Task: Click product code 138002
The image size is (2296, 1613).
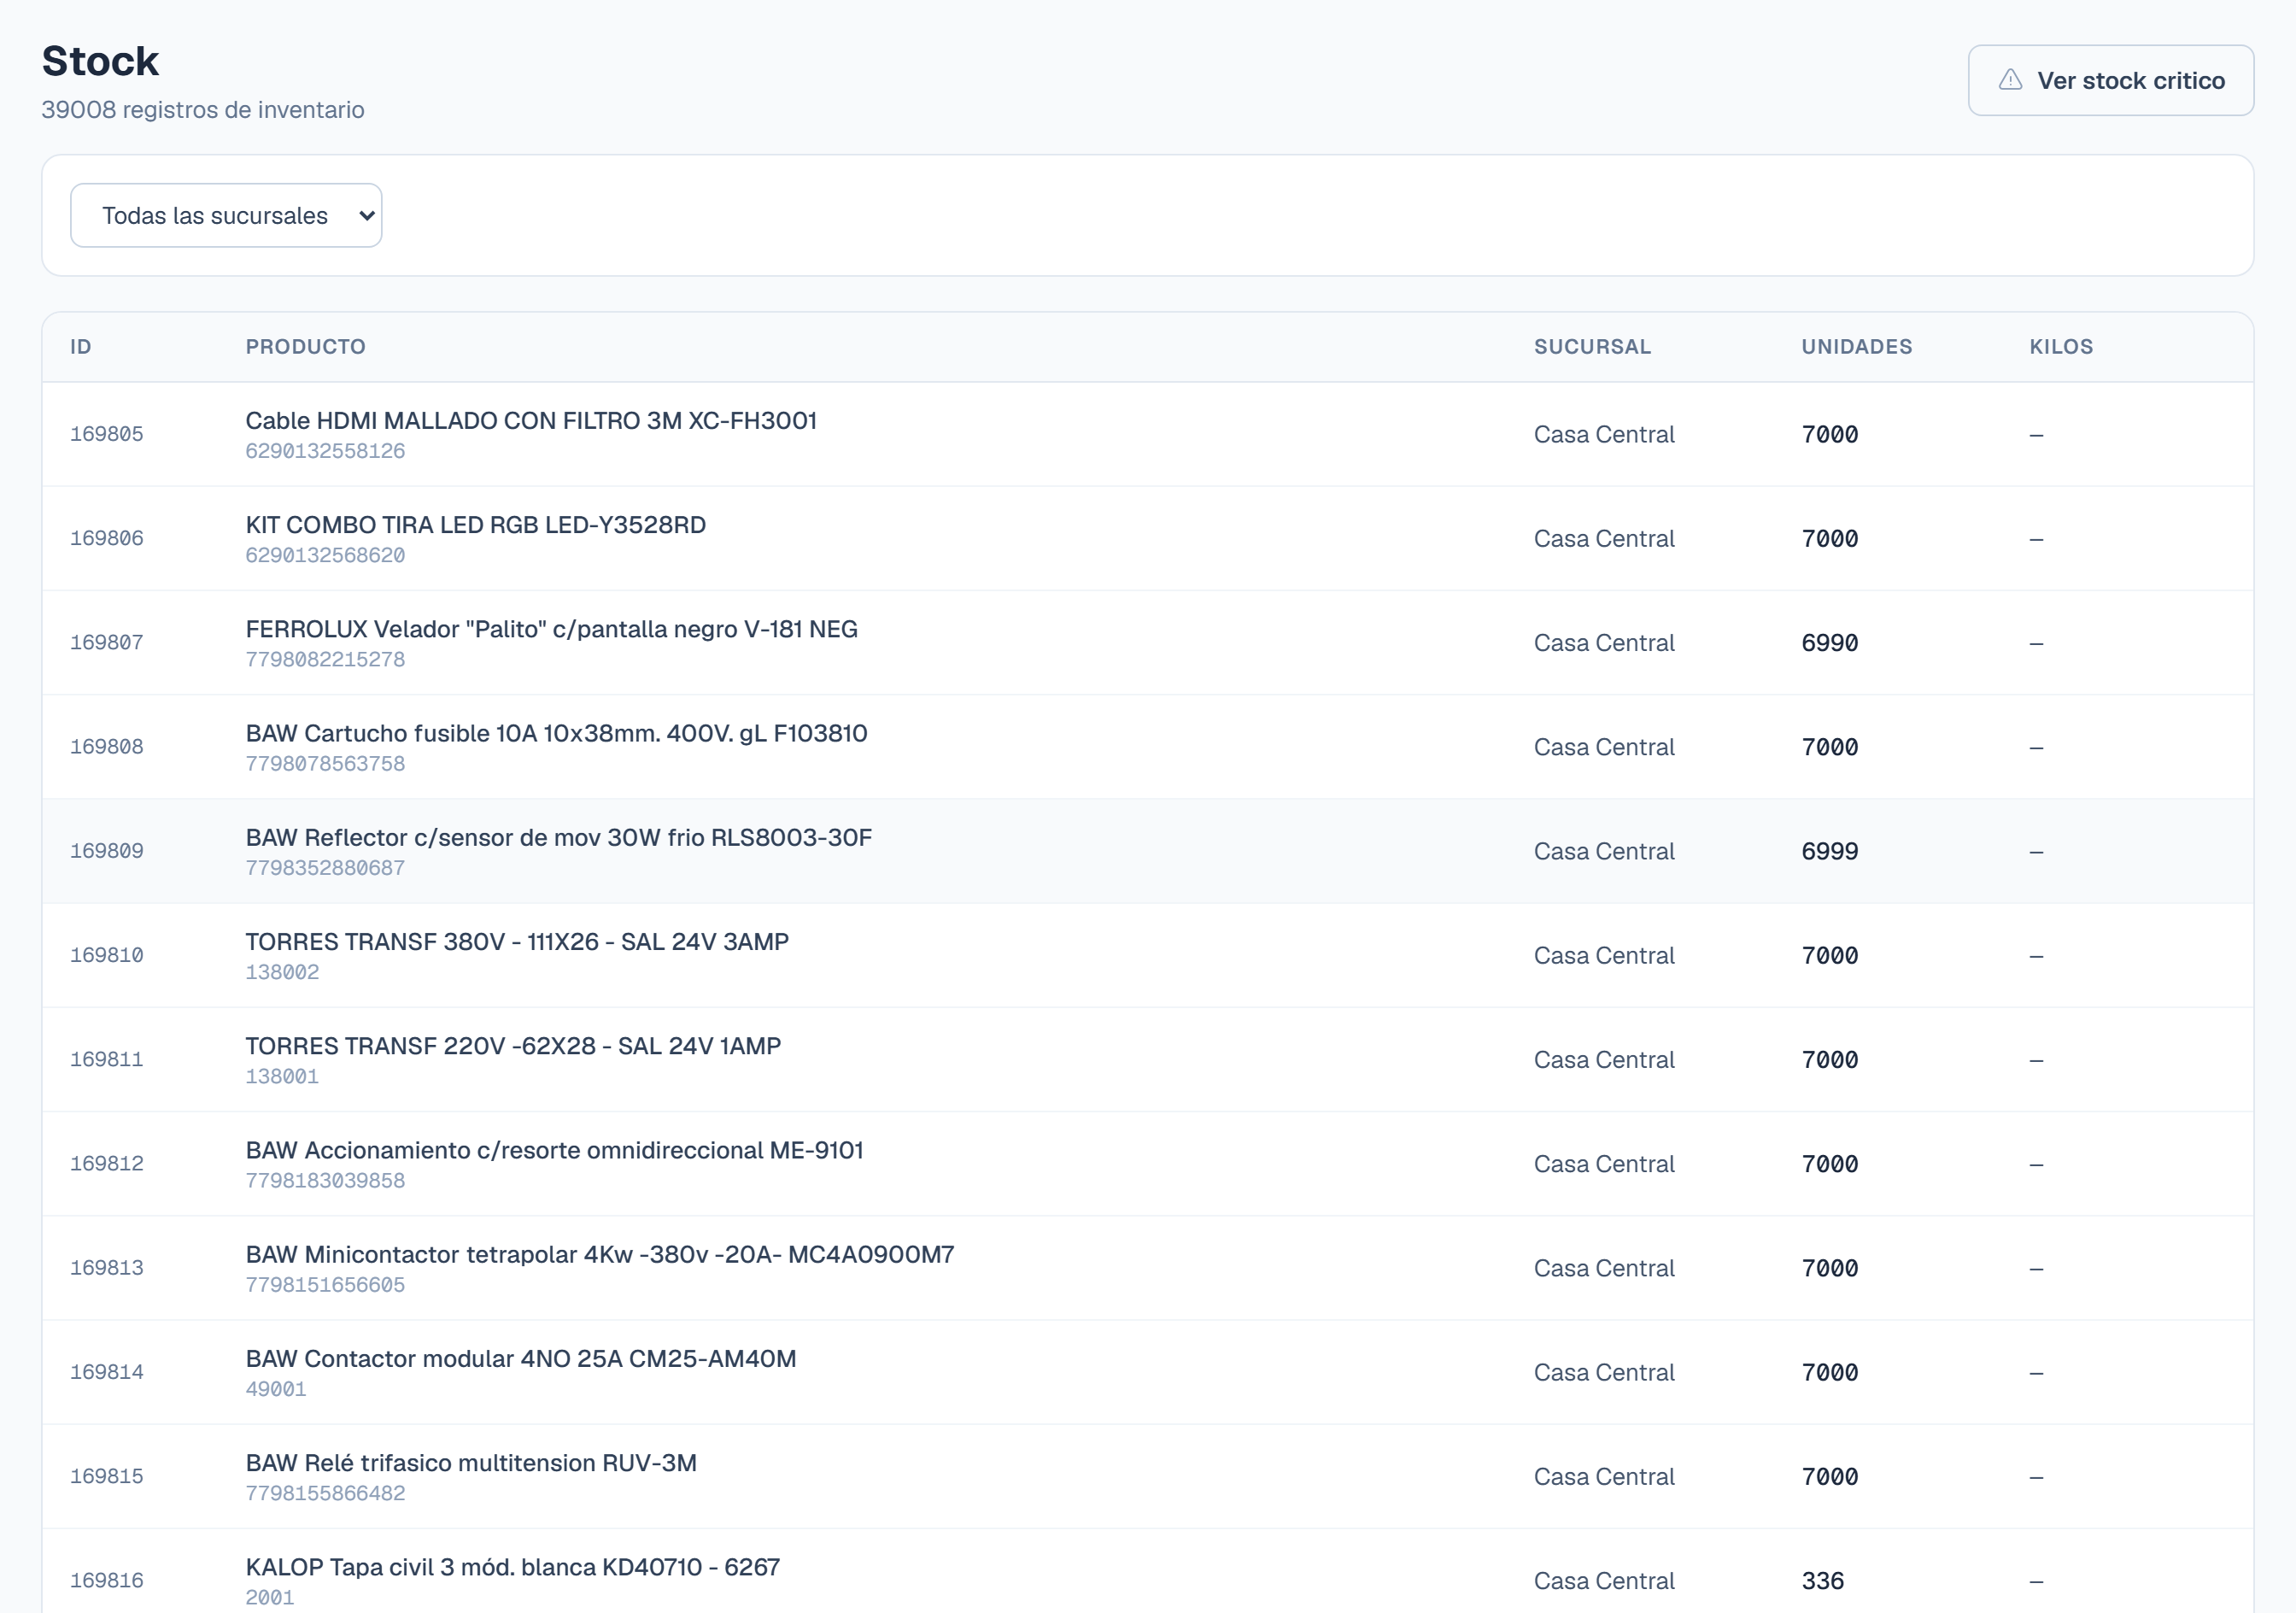Action: point(282,972)
